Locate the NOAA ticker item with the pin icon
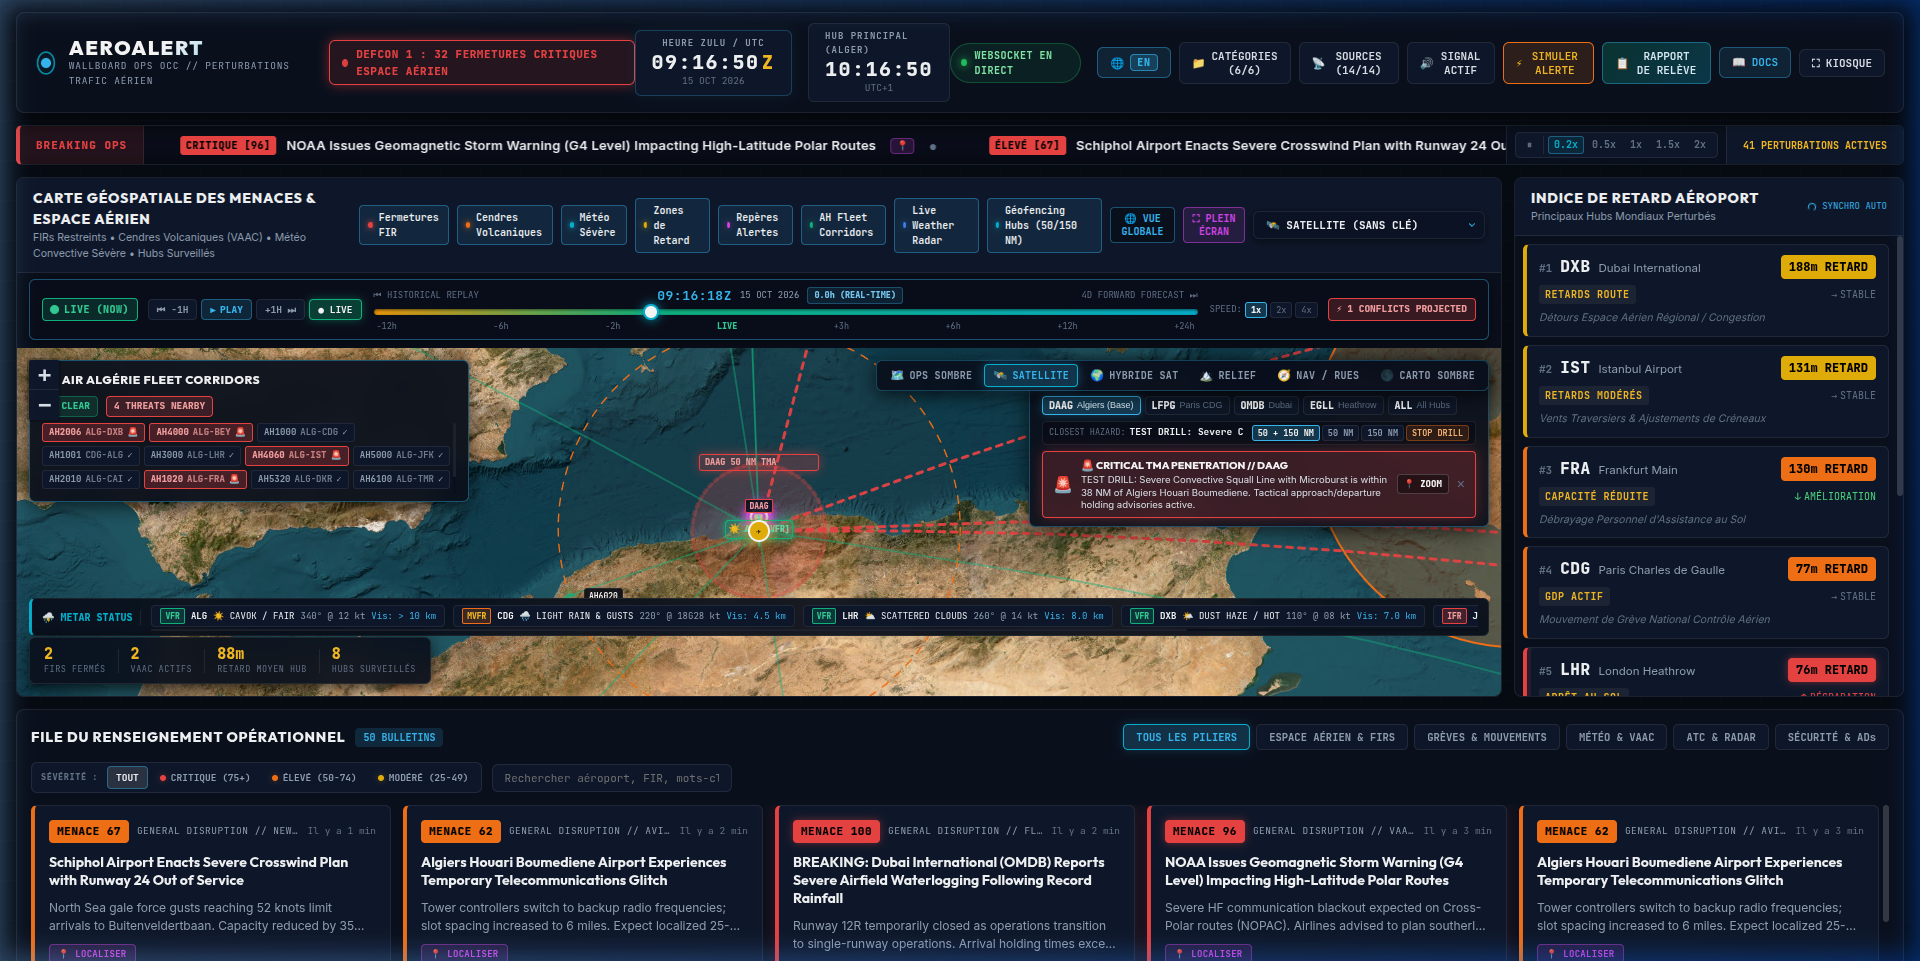This screenshot has width=1920, height=961. 902,146
